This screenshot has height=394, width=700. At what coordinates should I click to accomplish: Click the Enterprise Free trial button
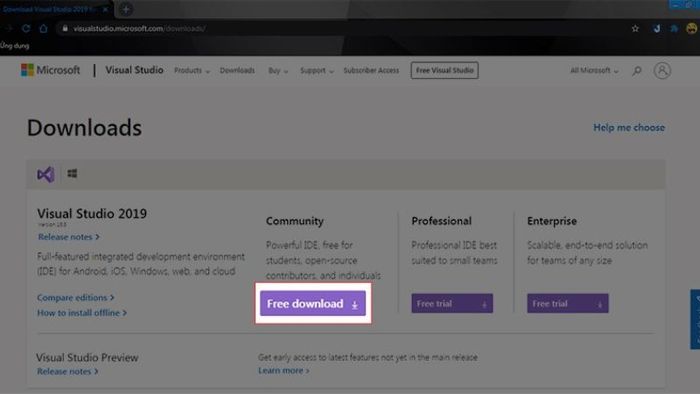pos(567,303)
